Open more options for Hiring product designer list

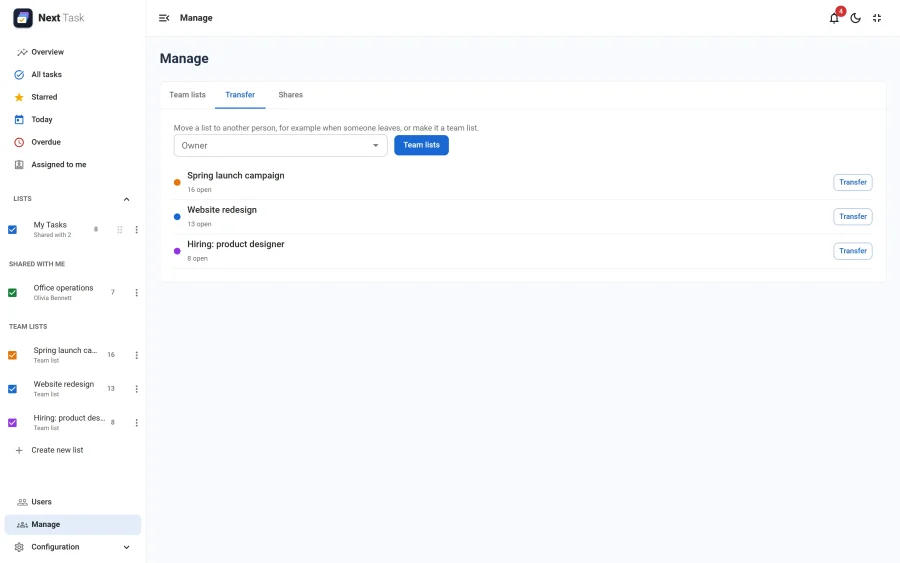pyautogui.click(x=137, y=423)
